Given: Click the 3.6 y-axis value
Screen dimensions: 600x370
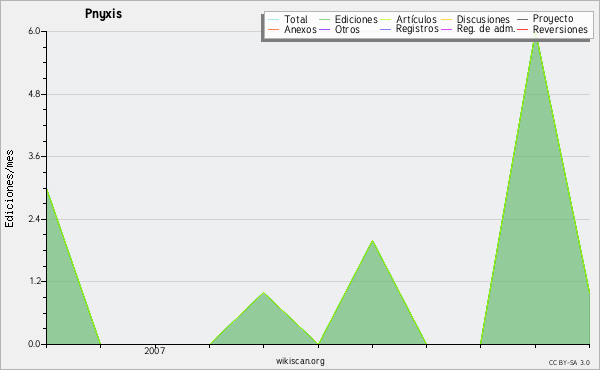Looking at the screenshot, I should coord(34,156).
